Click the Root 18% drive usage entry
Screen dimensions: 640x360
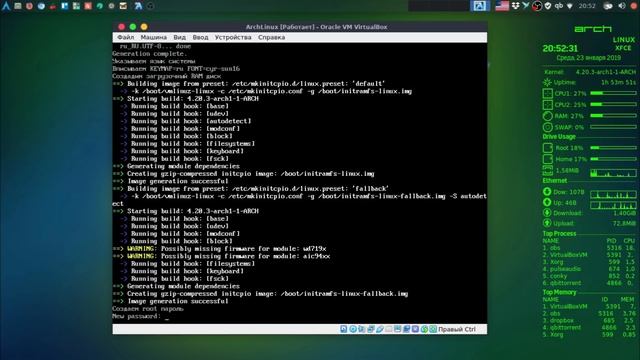click(569, 148)
